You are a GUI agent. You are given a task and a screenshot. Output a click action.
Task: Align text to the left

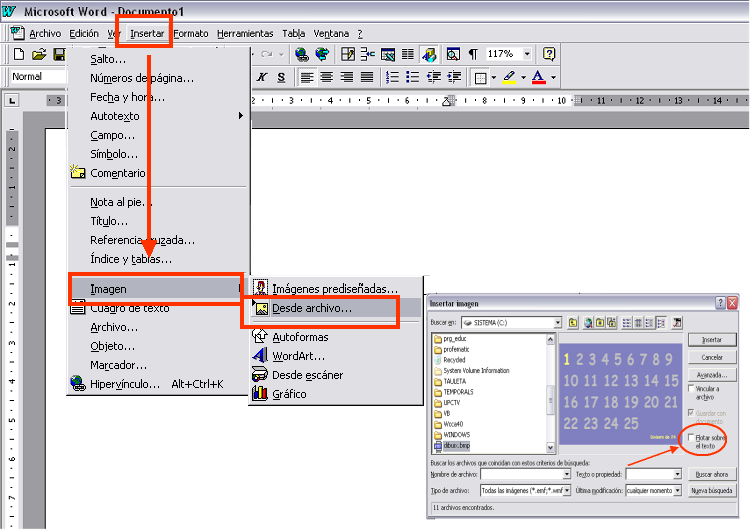(x=307, y=77)
